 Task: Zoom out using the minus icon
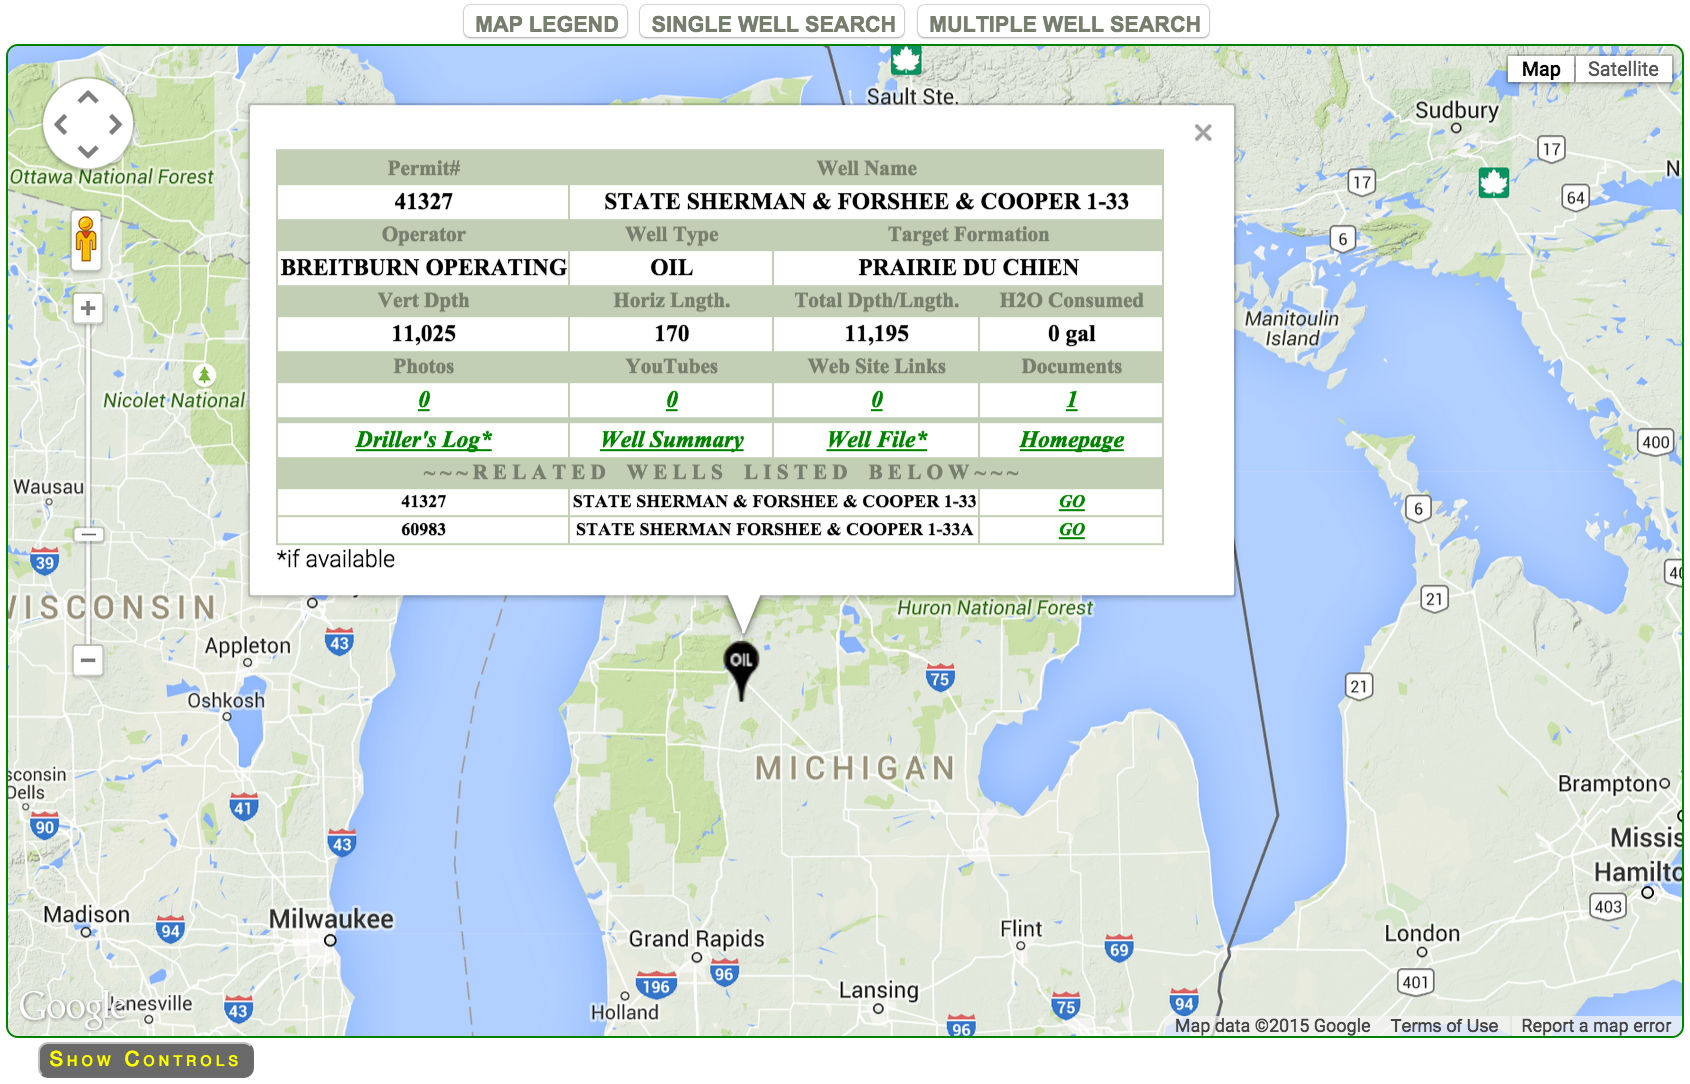click(x=88, y=661)
